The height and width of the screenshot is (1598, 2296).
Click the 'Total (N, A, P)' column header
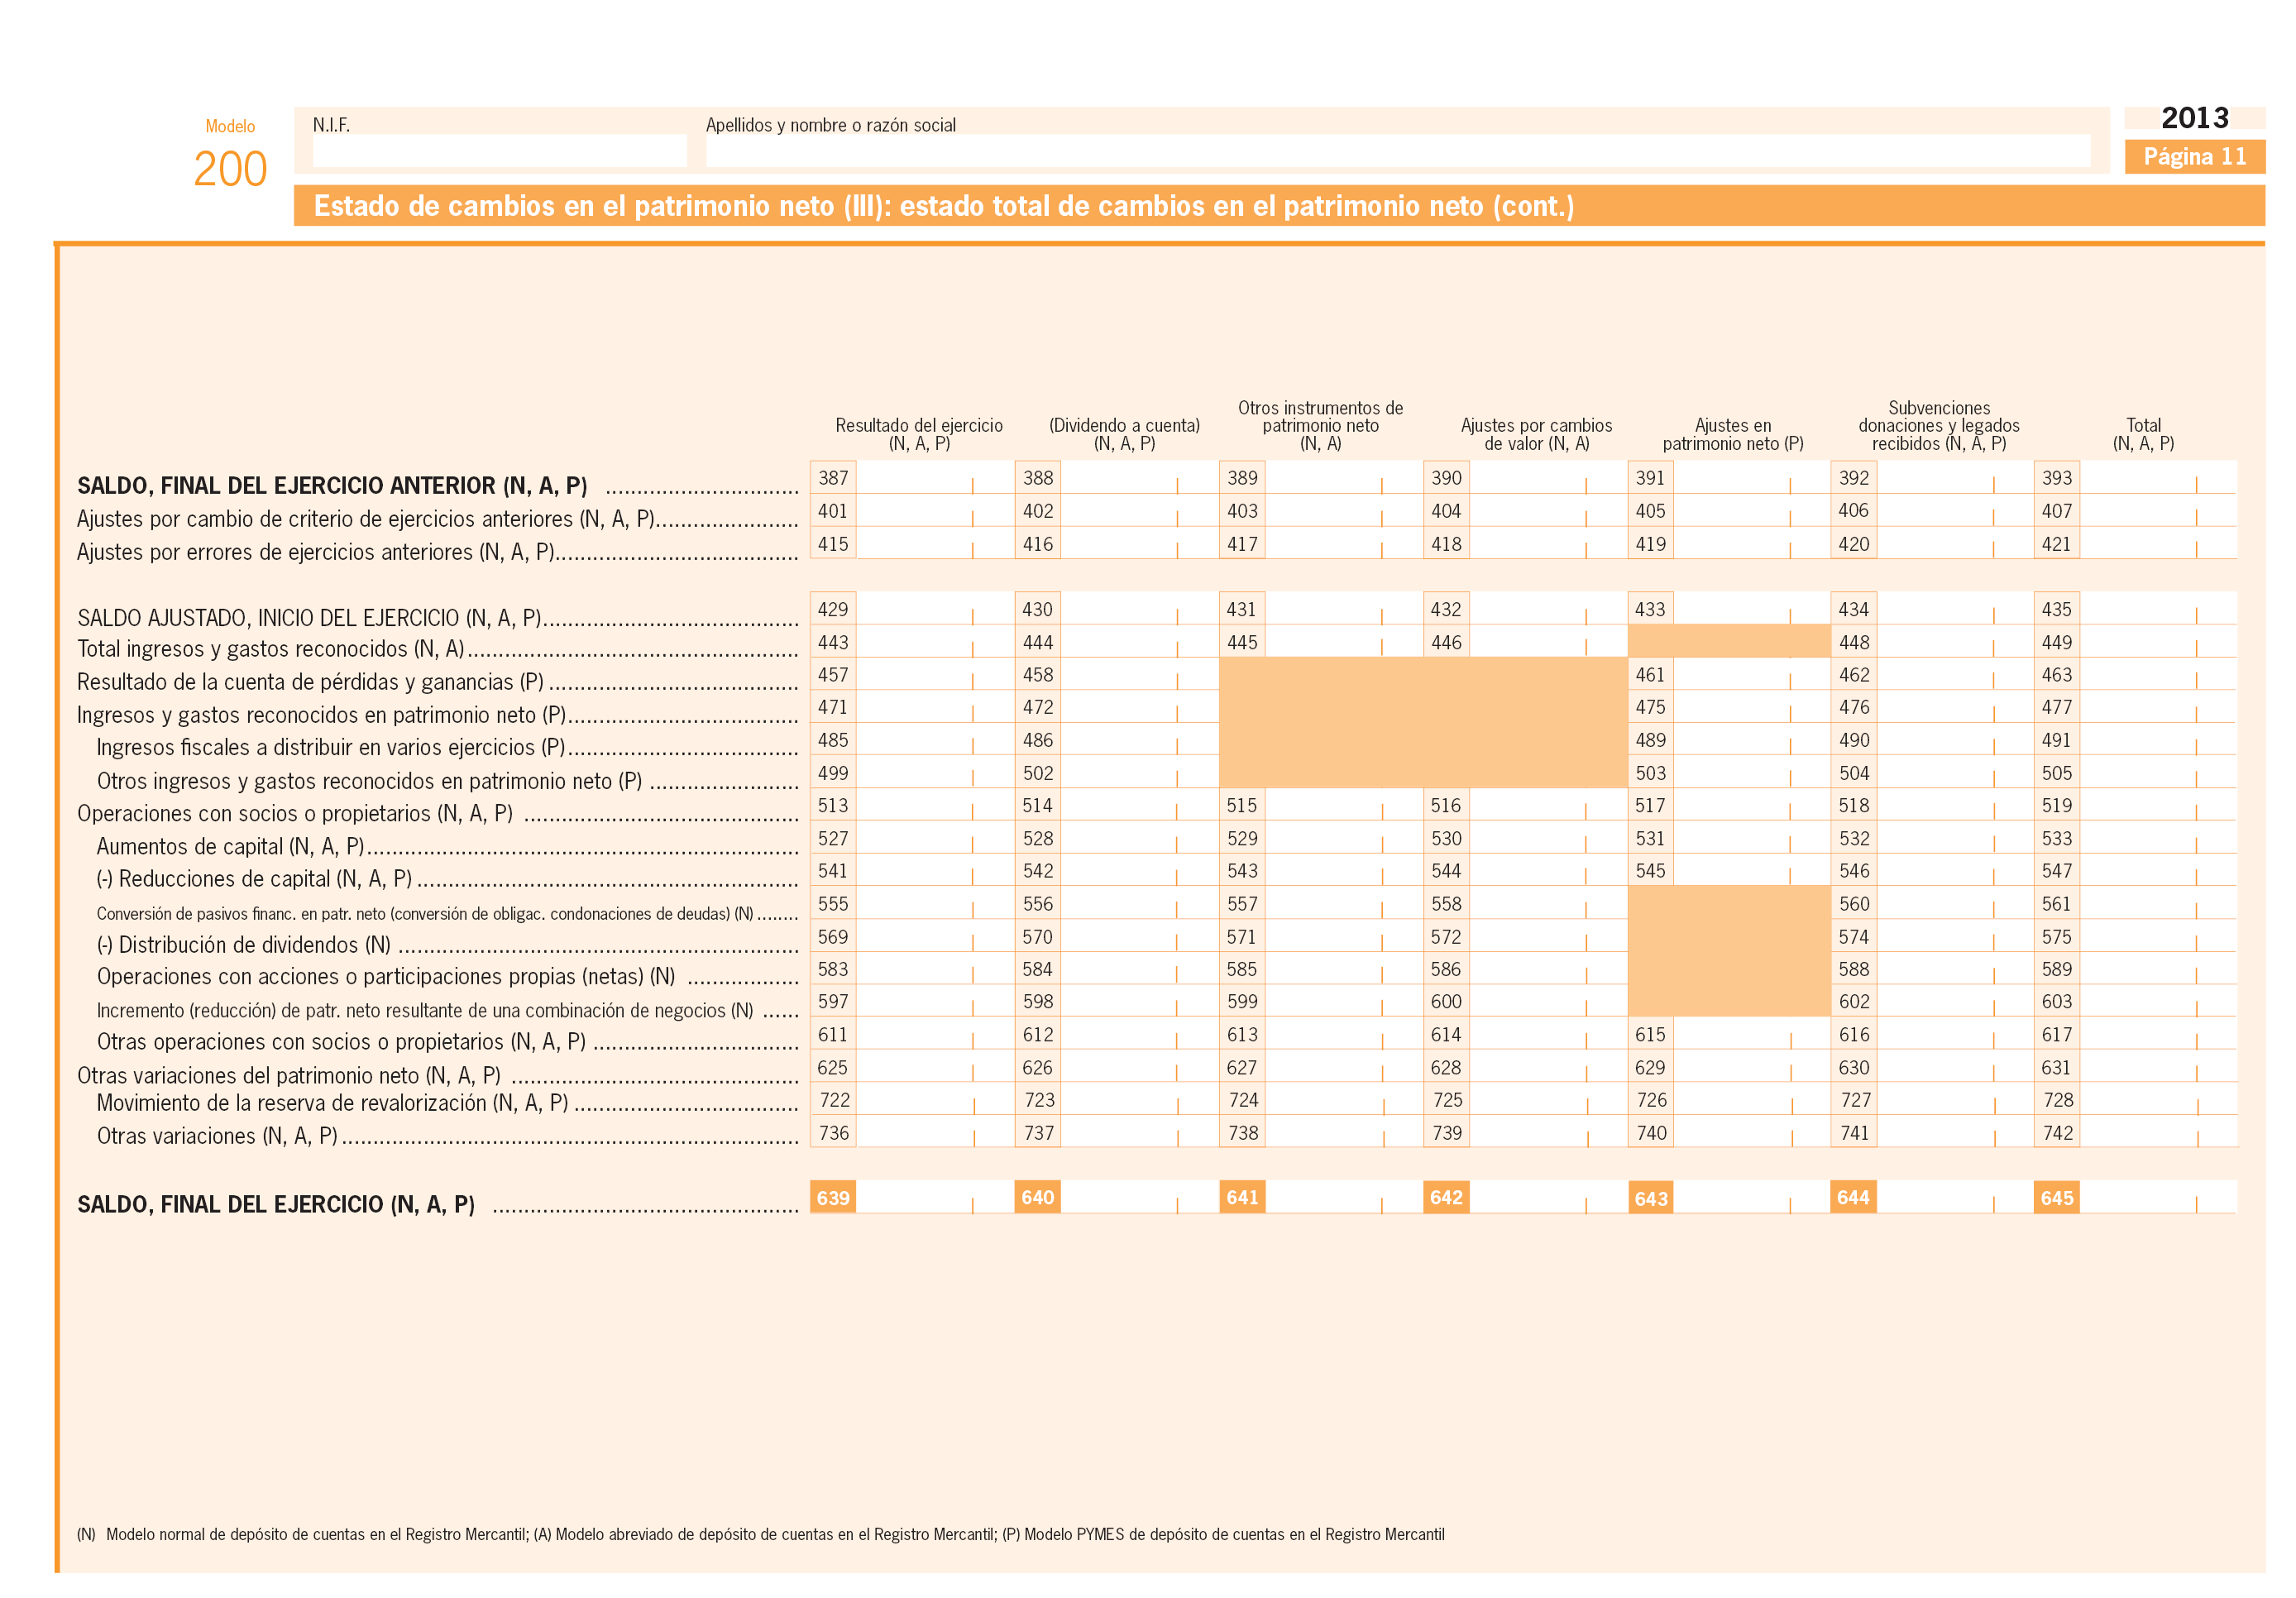2143,434
